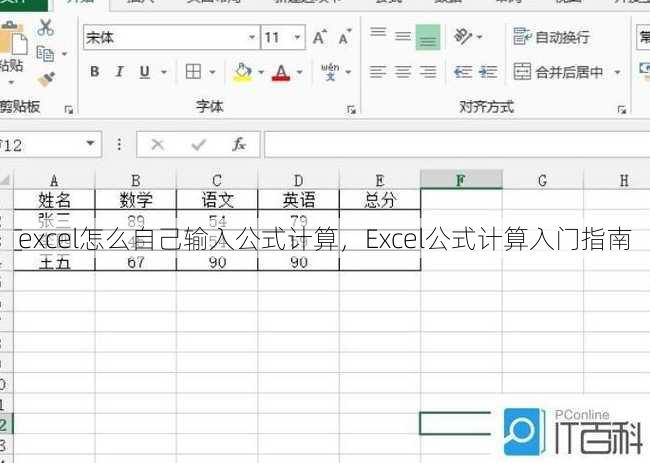Select the Format Painter brush icon
The image size is (650, 463).
[x=46, y=78]
